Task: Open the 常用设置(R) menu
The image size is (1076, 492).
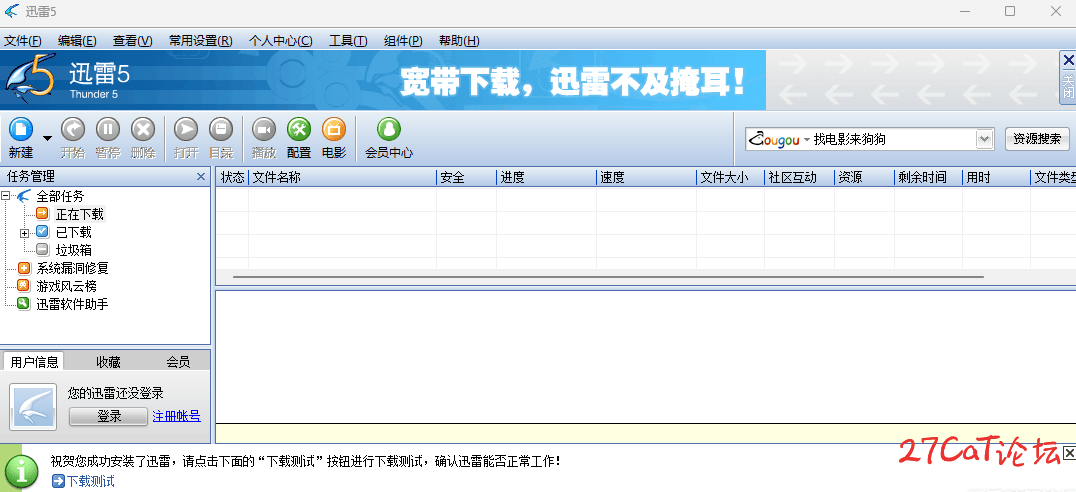Action: point(200,40)
